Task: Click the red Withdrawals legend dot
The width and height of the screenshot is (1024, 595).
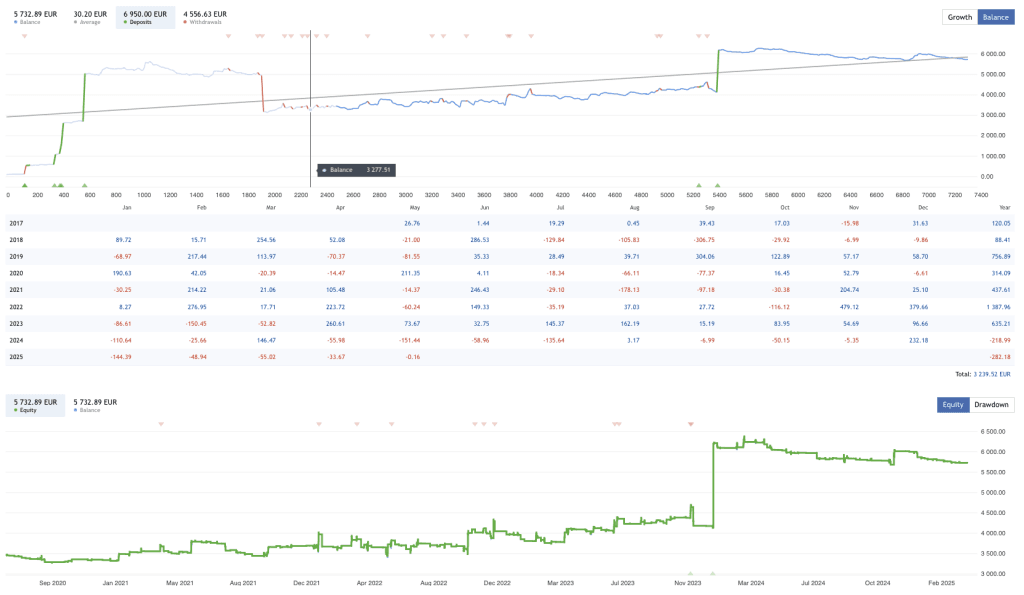Action: pos(185,21)
